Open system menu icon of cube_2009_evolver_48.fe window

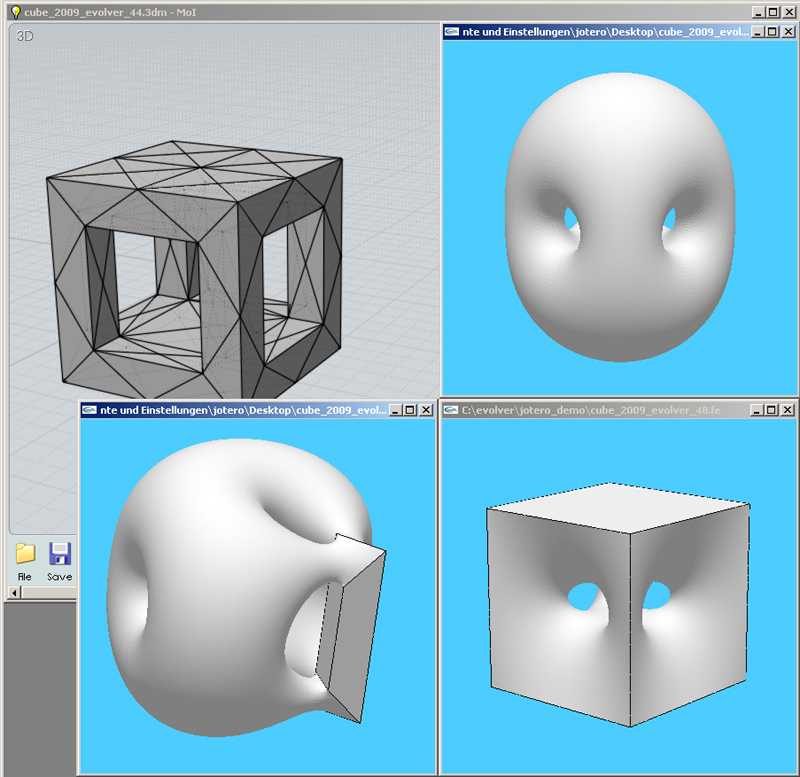tap(449, 410)
